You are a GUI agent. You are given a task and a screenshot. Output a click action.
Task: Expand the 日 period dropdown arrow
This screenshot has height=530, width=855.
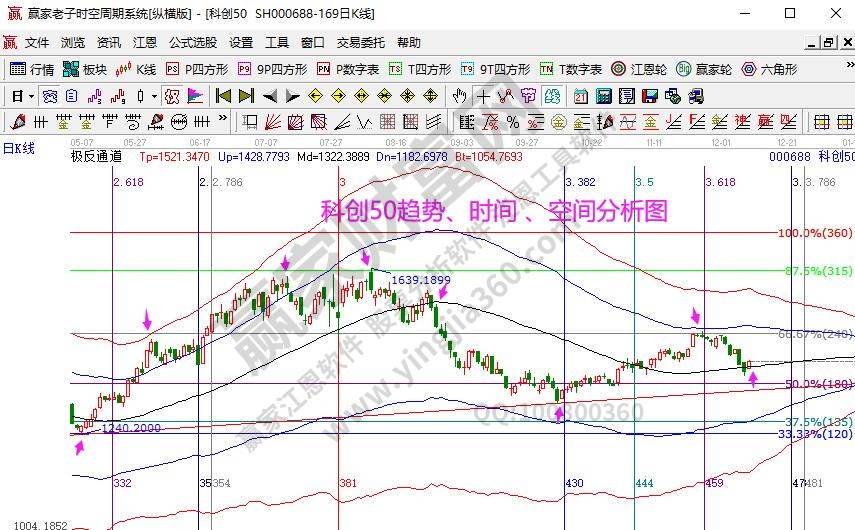(x=32, y=96)
